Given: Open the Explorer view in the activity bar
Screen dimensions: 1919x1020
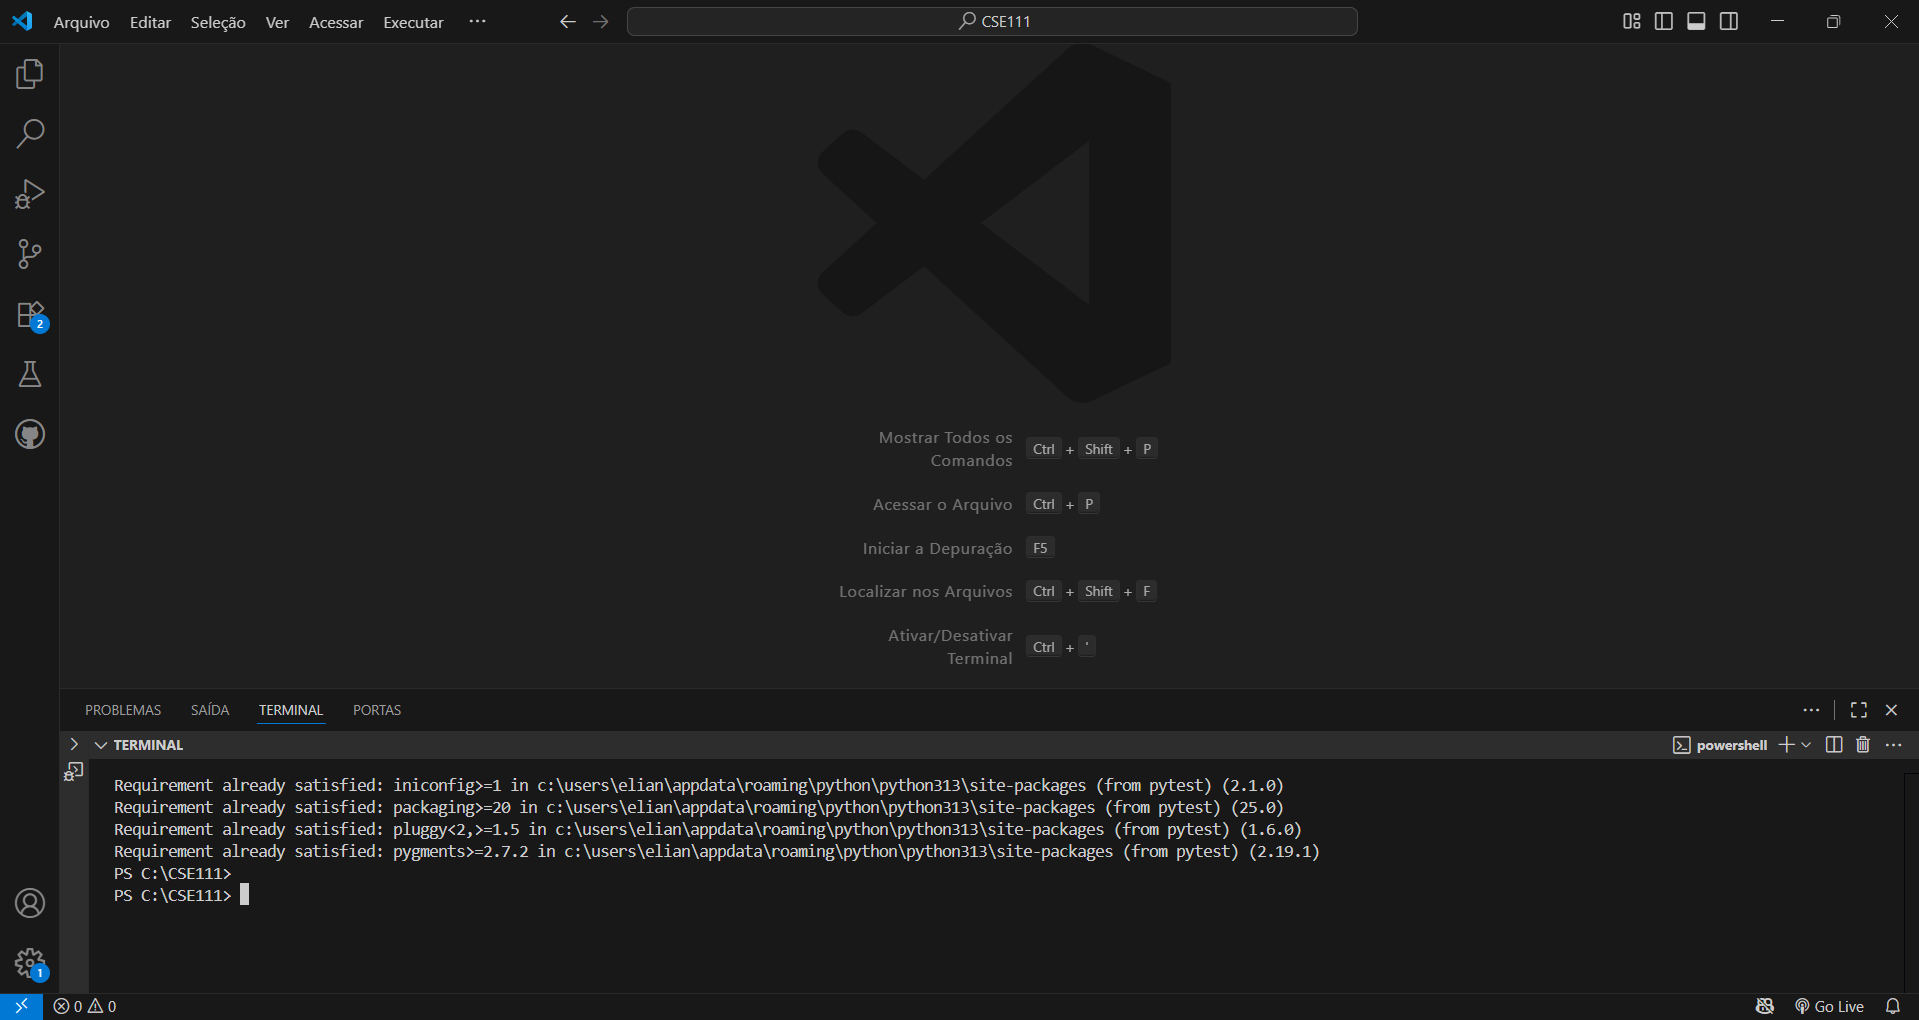Looking at the screenshot, I should click(x=30, y=74).
